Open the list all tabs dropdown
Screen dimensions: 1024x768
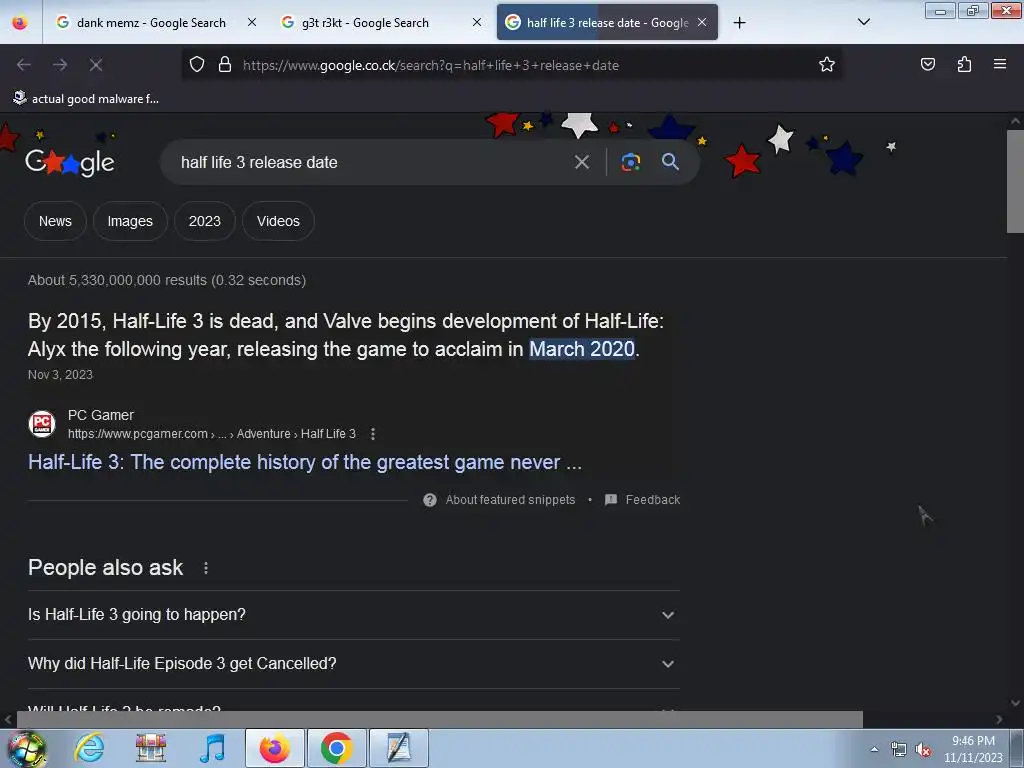pyautogui.click(x=863, y=22)
